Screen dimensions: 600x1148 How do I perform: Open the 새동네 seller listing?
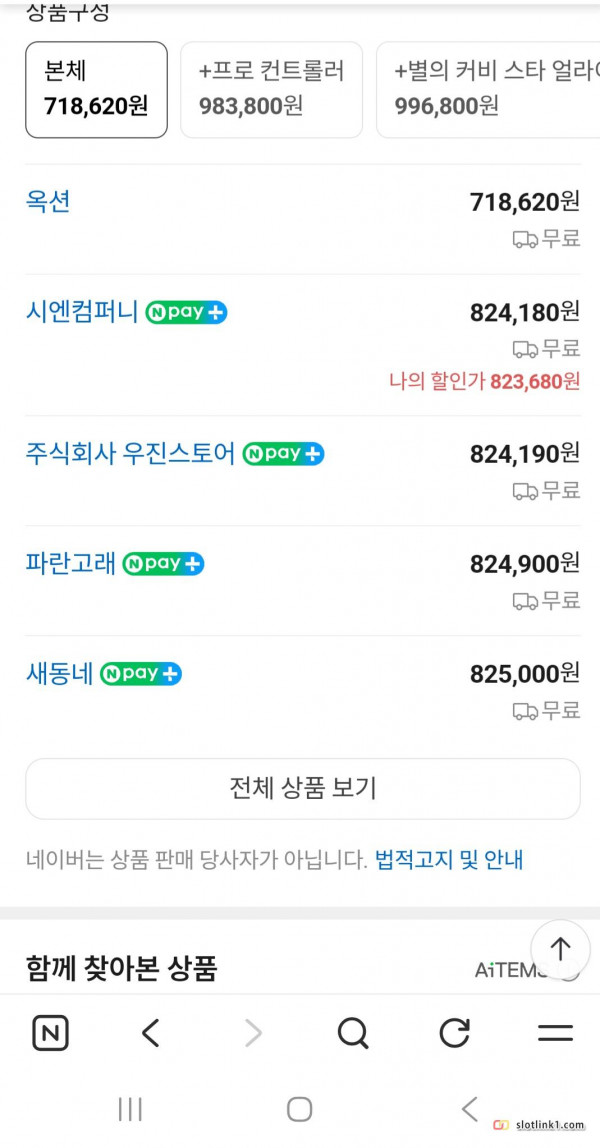(59, 673)
